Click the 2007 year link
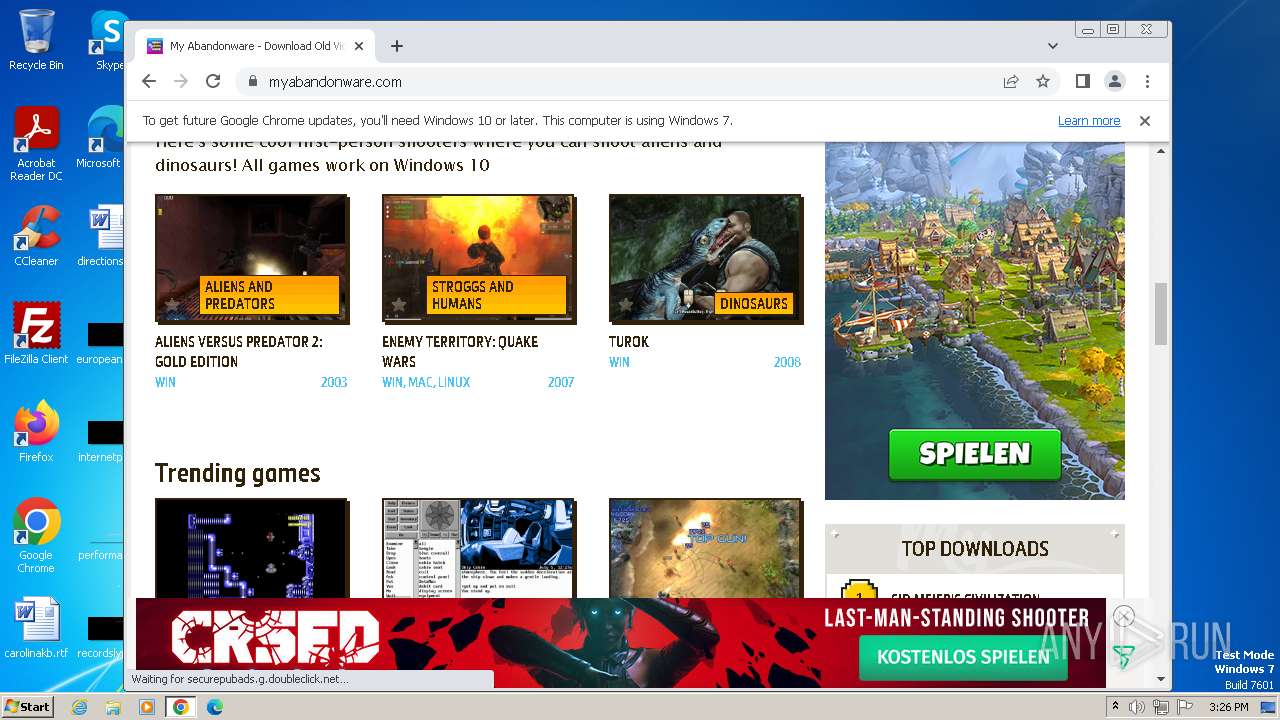 click(x=561, y=382)
